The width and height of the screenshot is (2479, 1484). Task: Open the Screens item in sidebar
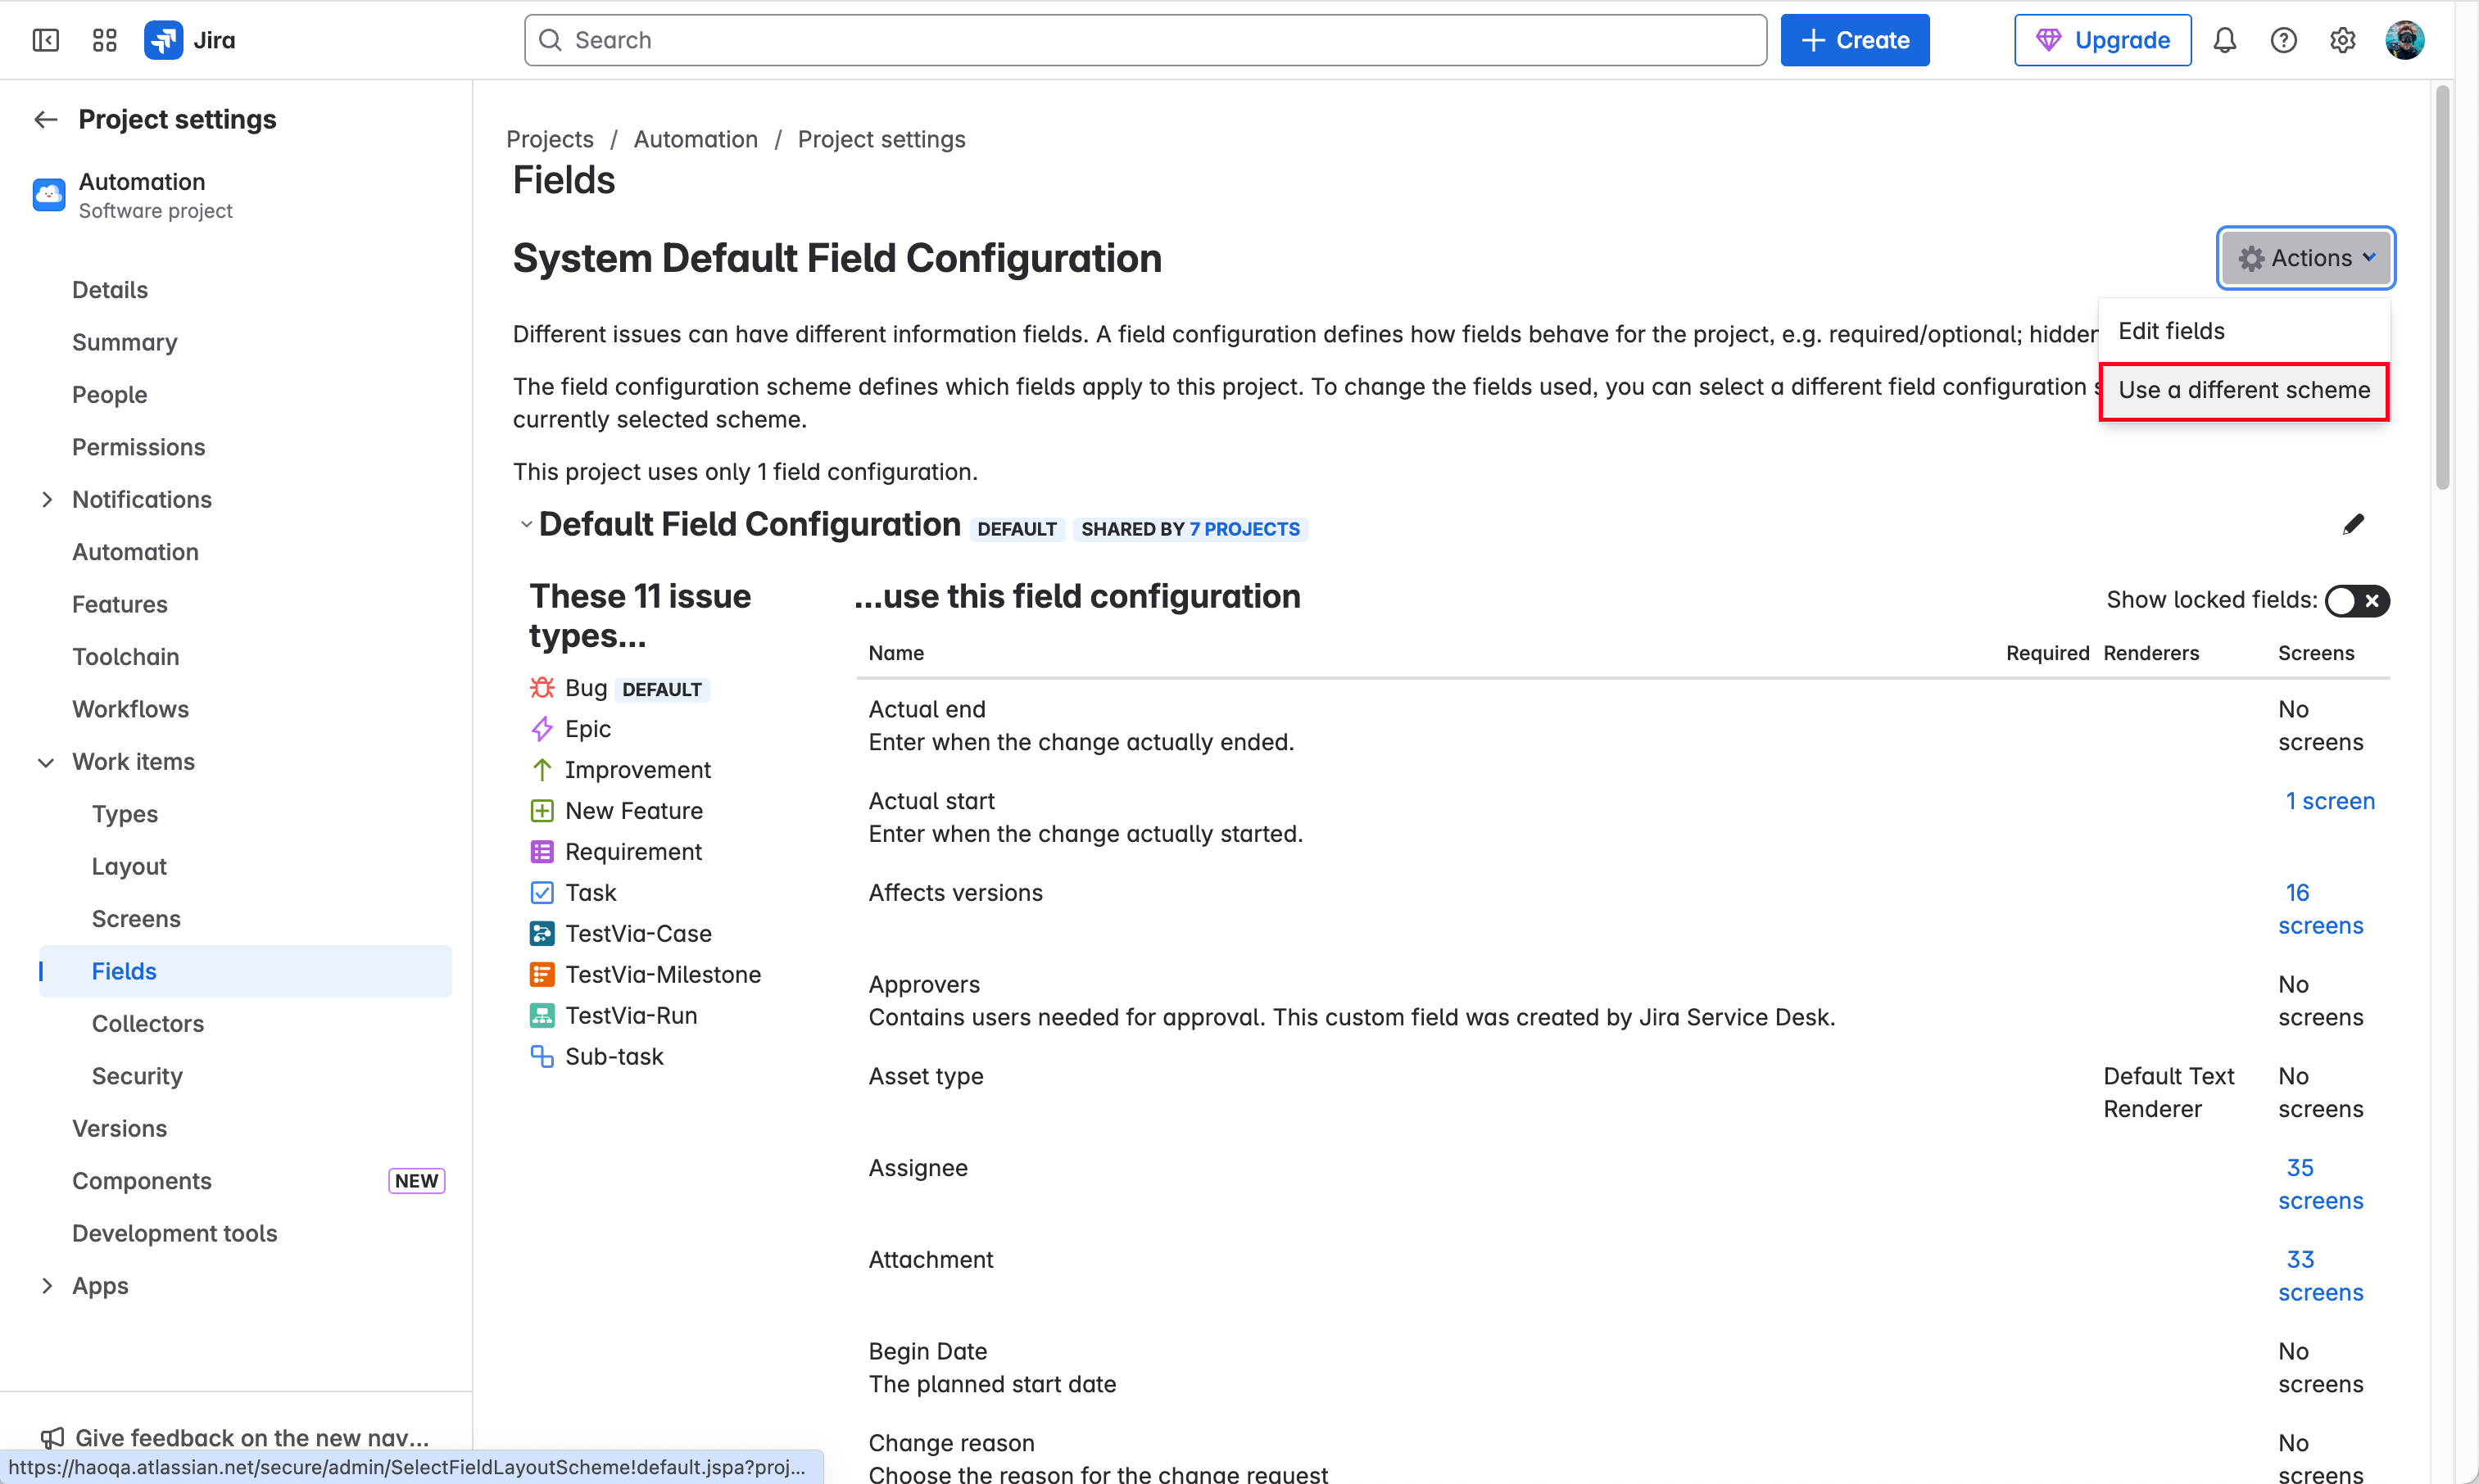coord(136,919)
